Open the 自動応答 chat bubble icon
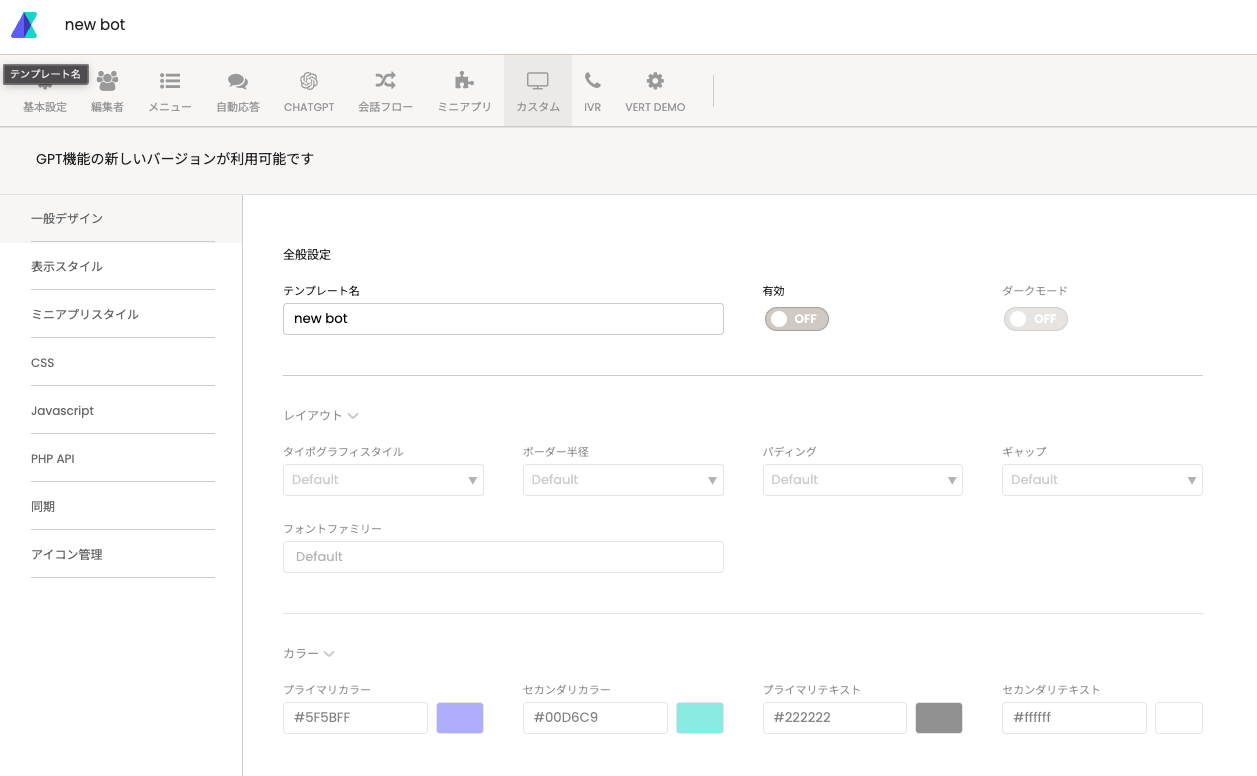Screen dimensions: 1257x776 pyautogui.click(x=237, y=81)
